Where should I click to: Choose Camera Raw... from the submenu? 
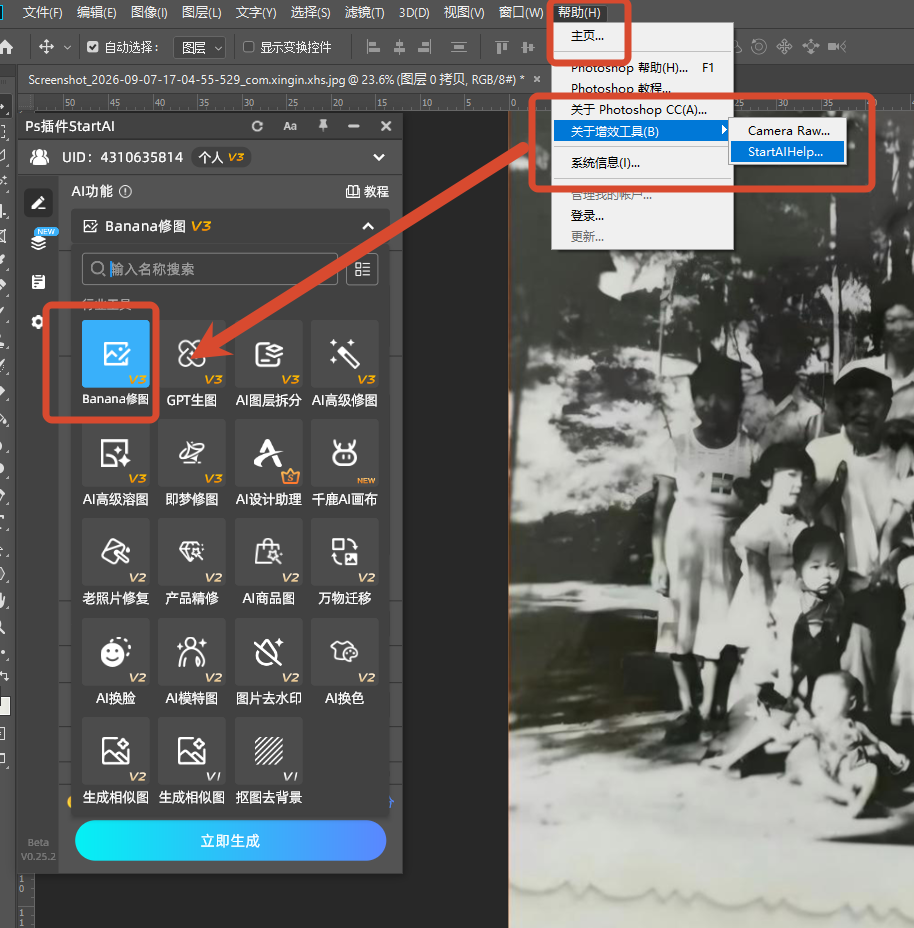tap(787, 130)
